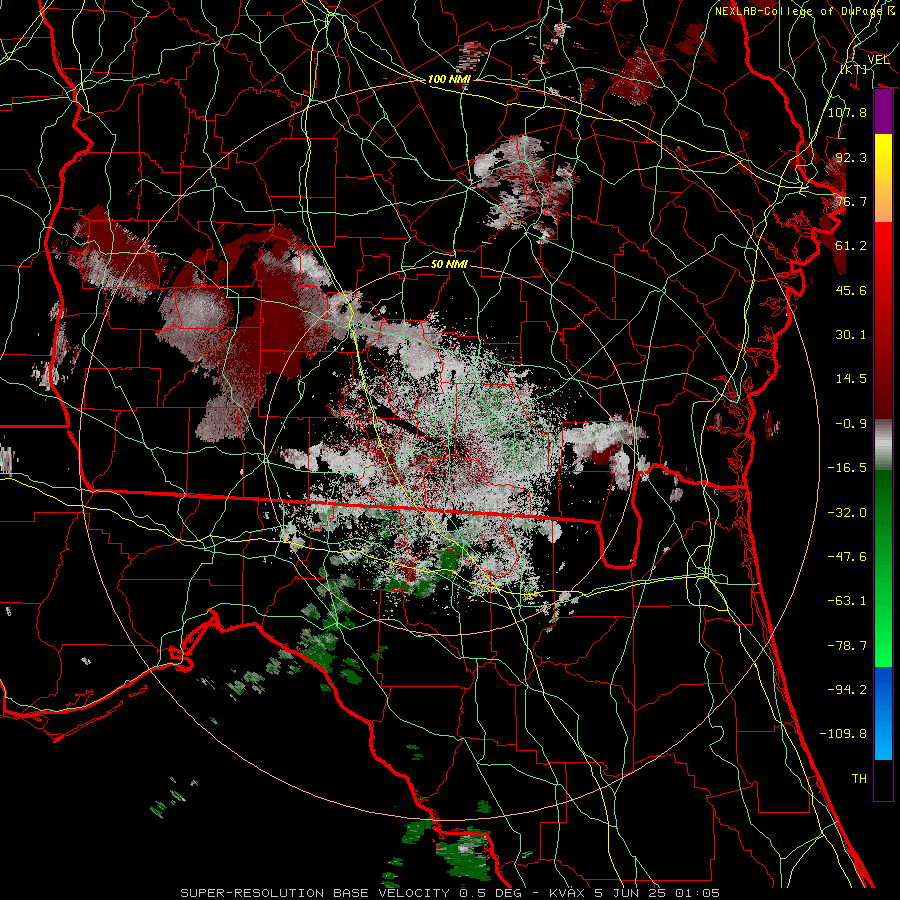Viewport: 900px width, 900px height.
Task: Select the 107.8 legend value
Action: point(847,112)
